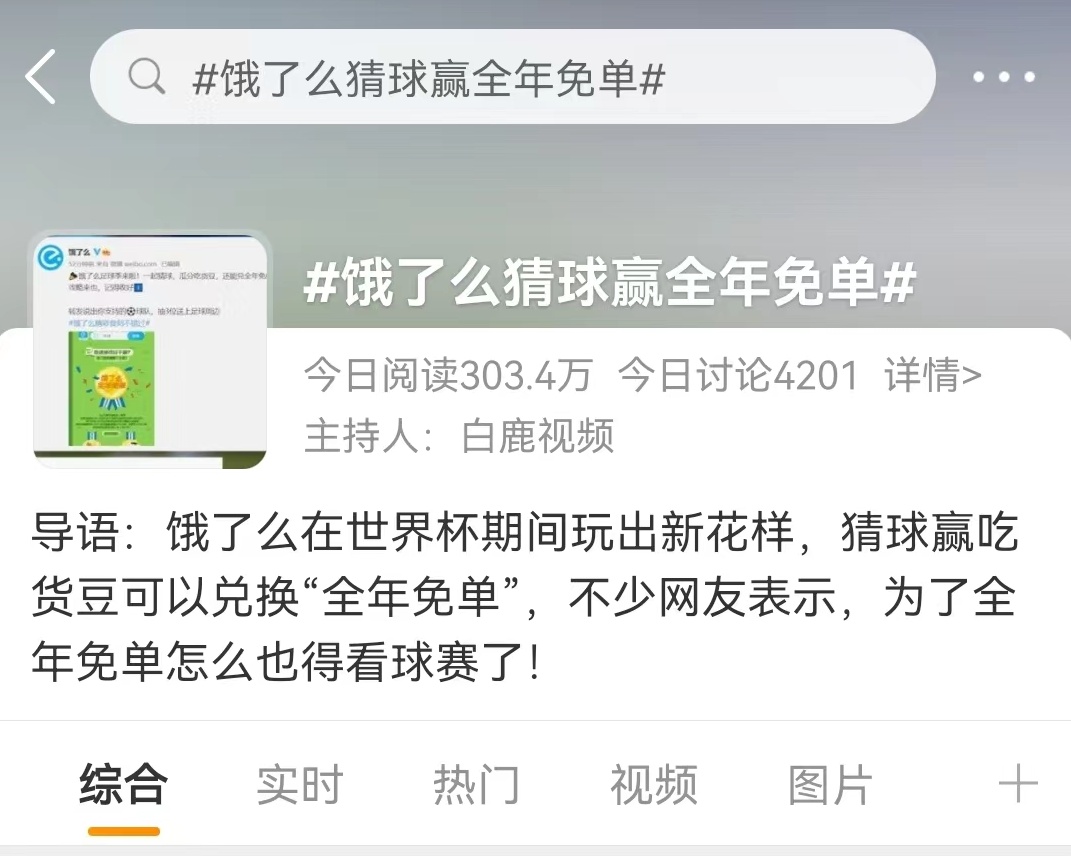Switch to the 综合 tab

124,784
